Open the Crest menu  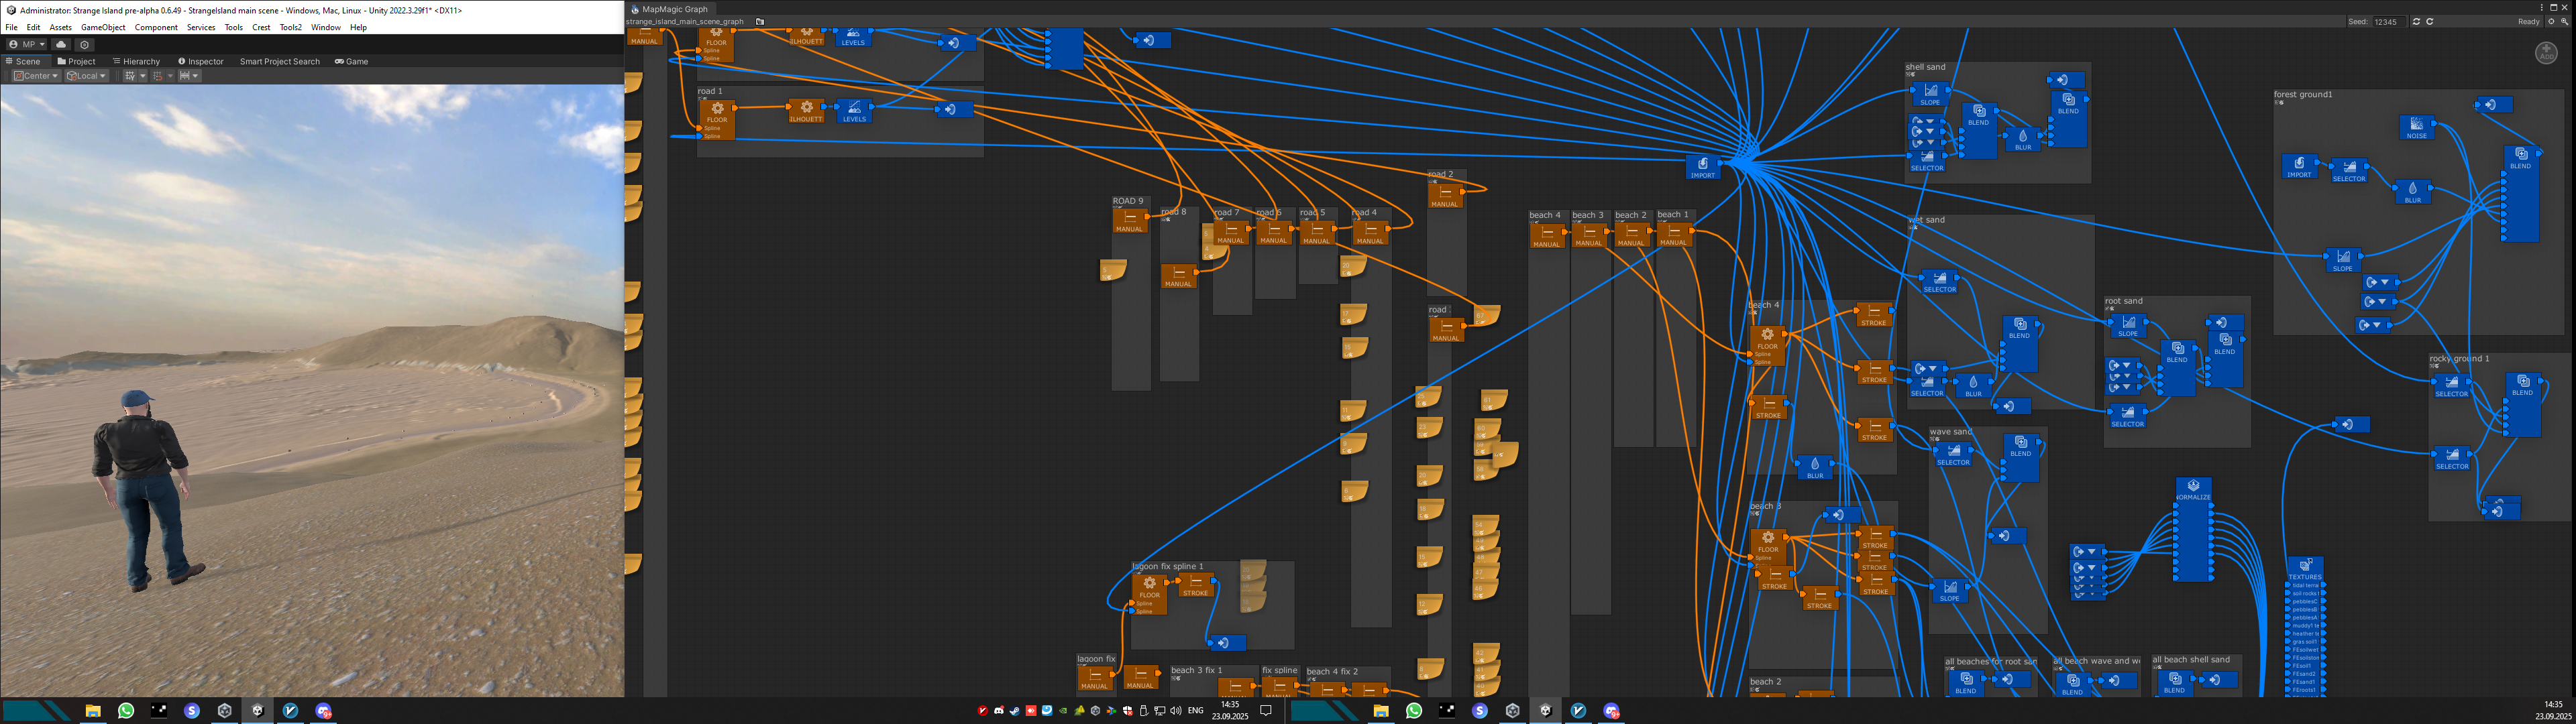(261, 28)
